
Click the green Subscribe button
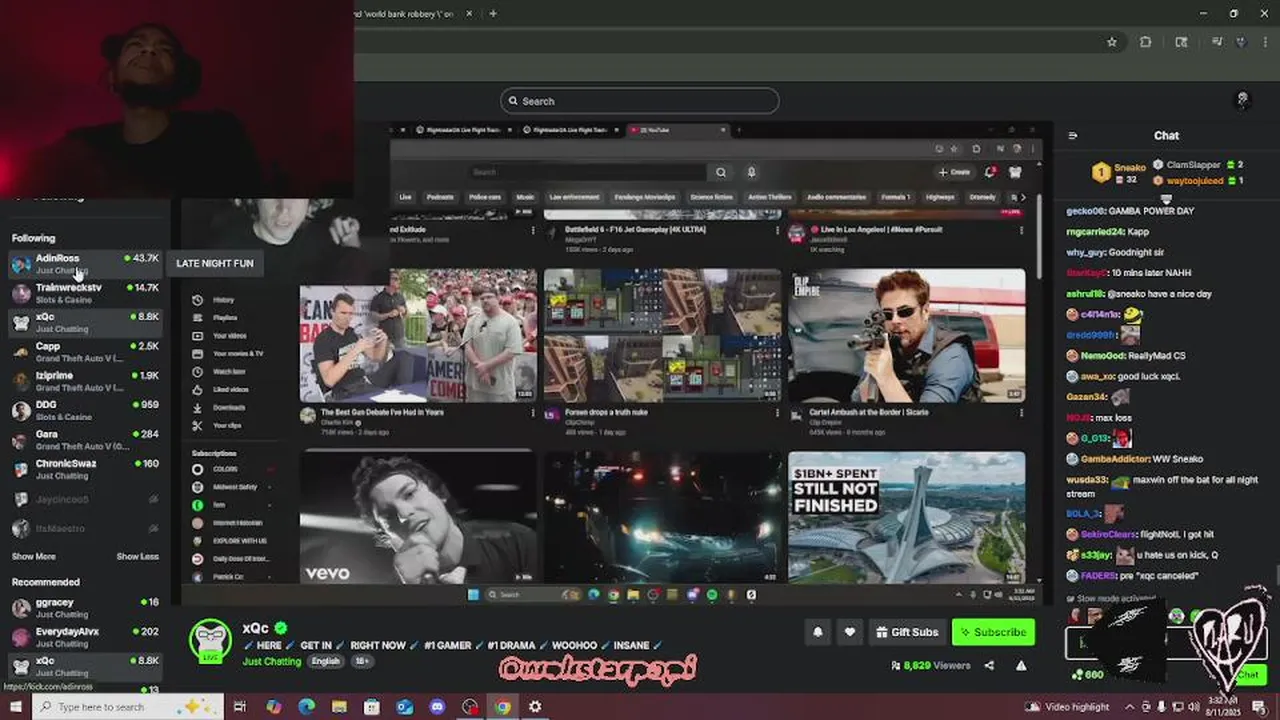coord(992,632)
